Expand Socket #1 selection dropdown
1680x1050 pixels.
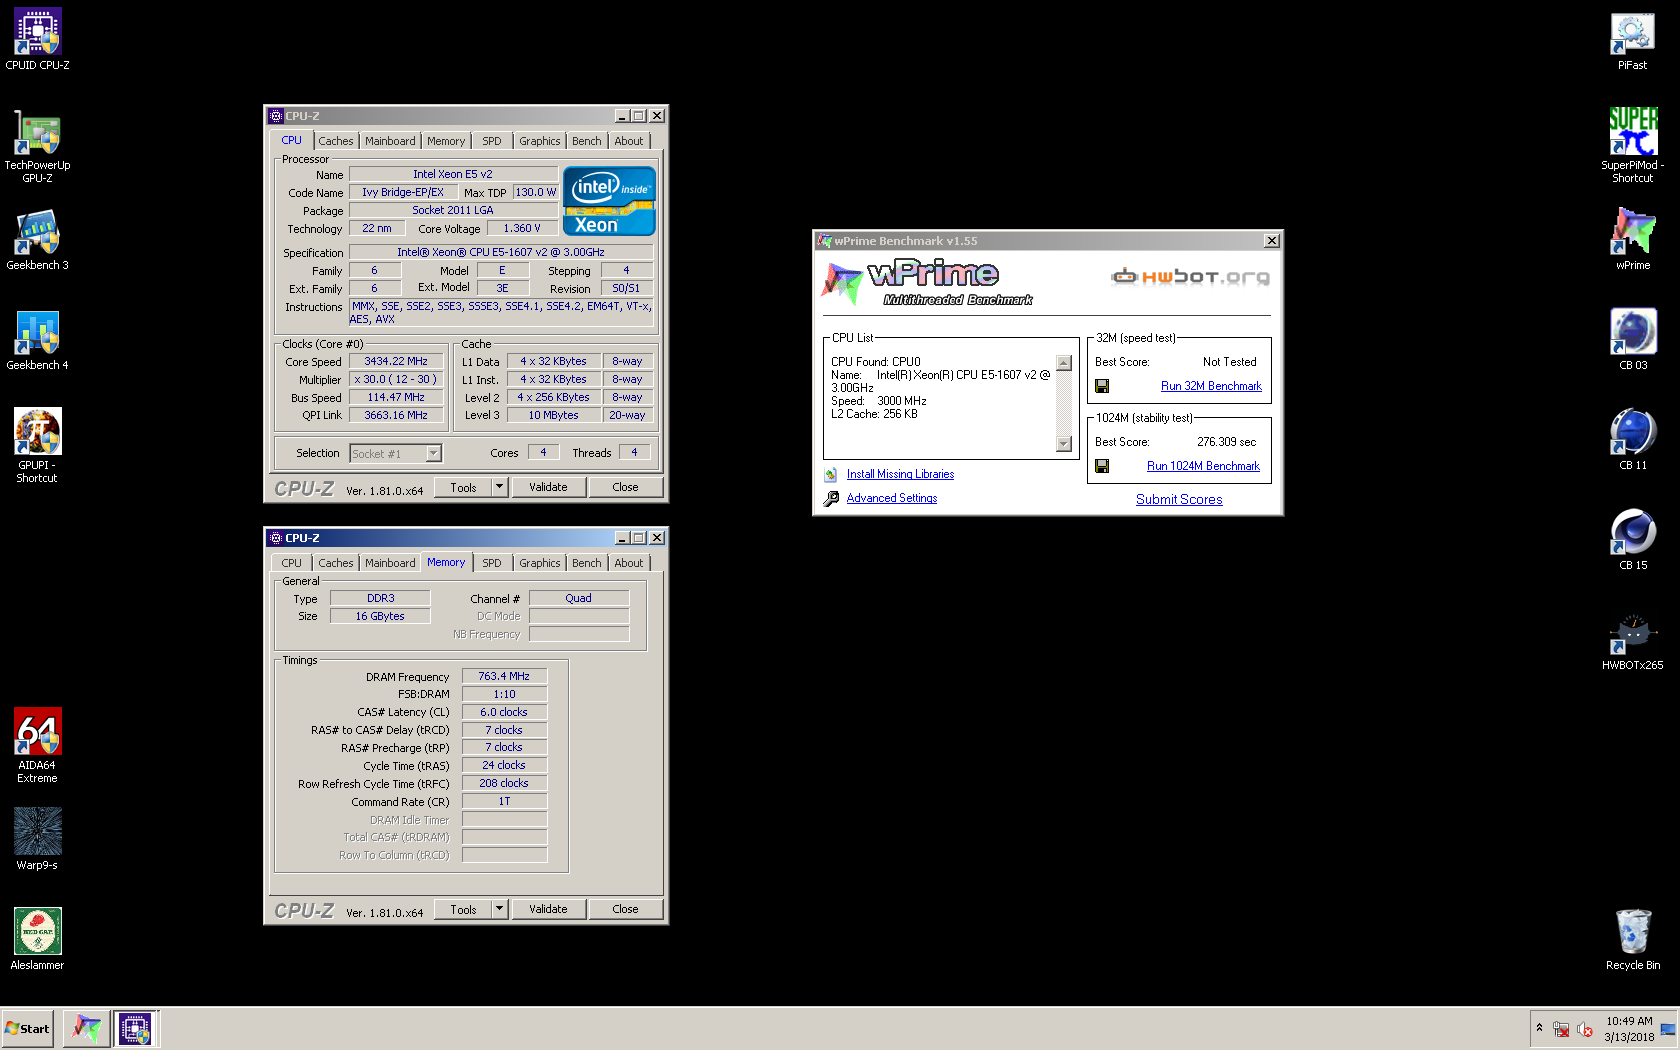pos(433,454)
